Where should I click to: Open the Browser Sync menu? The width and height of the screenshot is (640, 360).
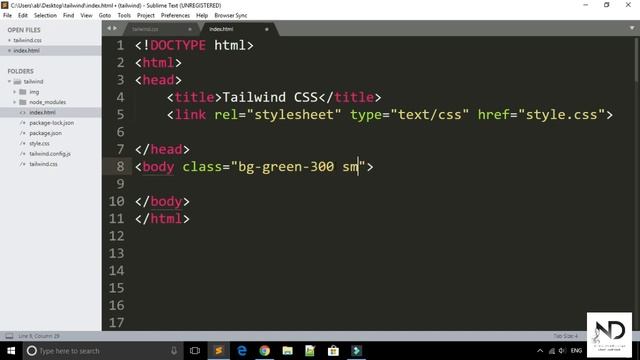(231, 15)
